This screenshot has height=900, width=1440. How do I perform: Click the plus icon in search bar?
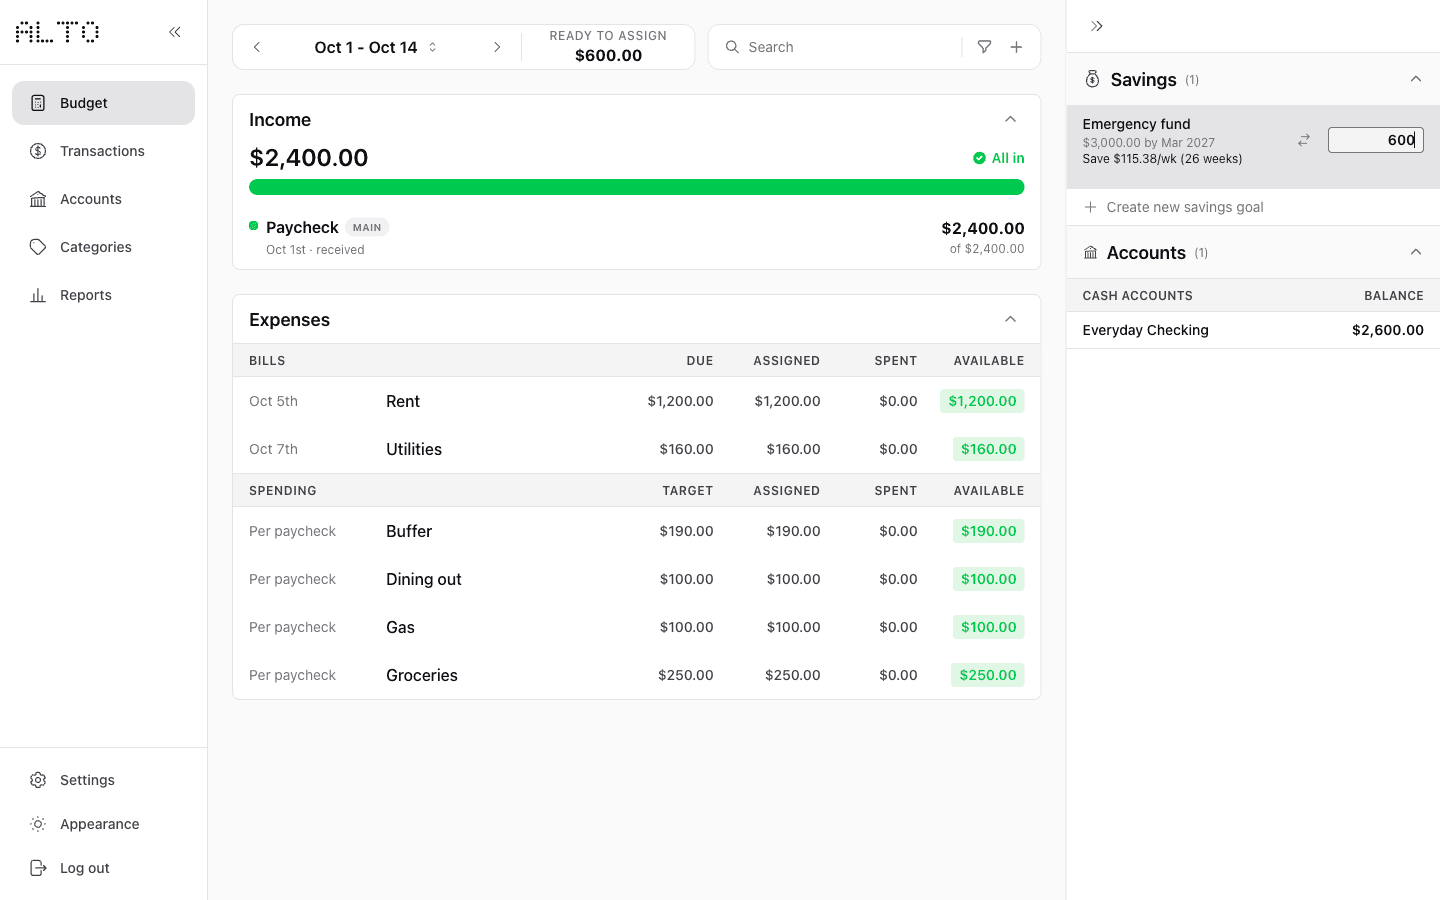coord(1016,47)
